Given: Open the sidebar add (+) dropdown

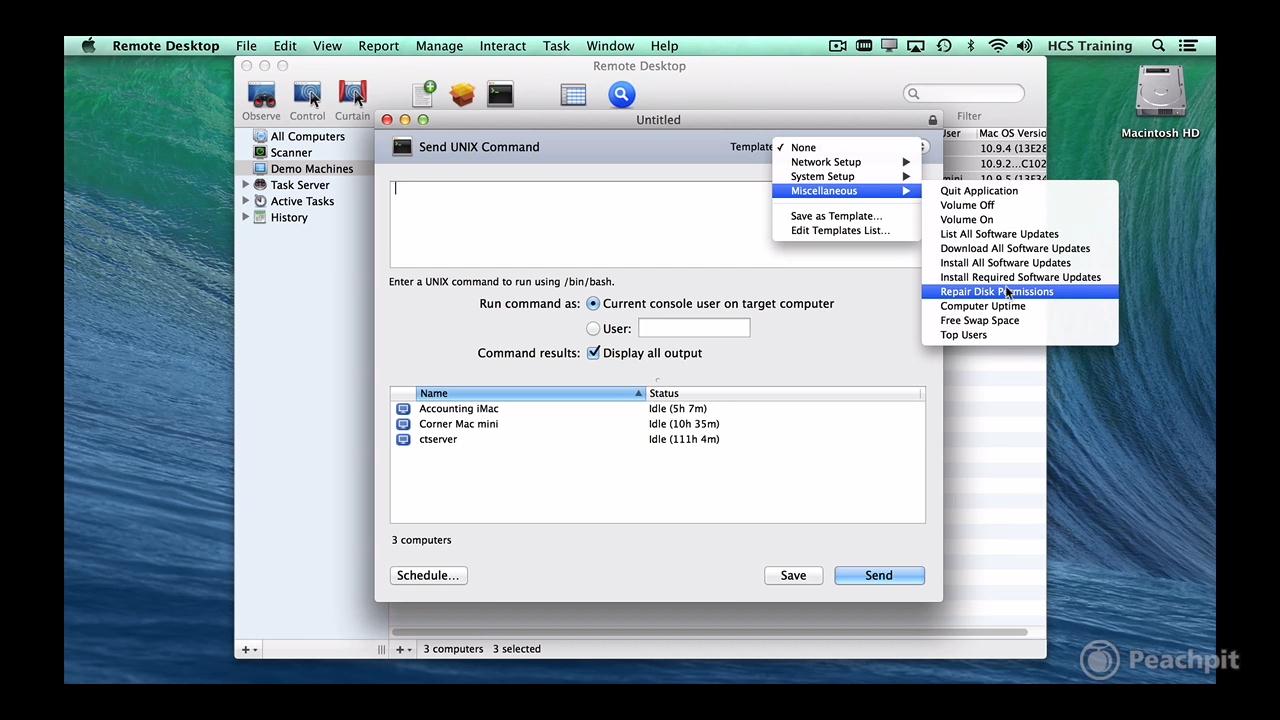Looking at the screenshot, I should click(249, 650).
